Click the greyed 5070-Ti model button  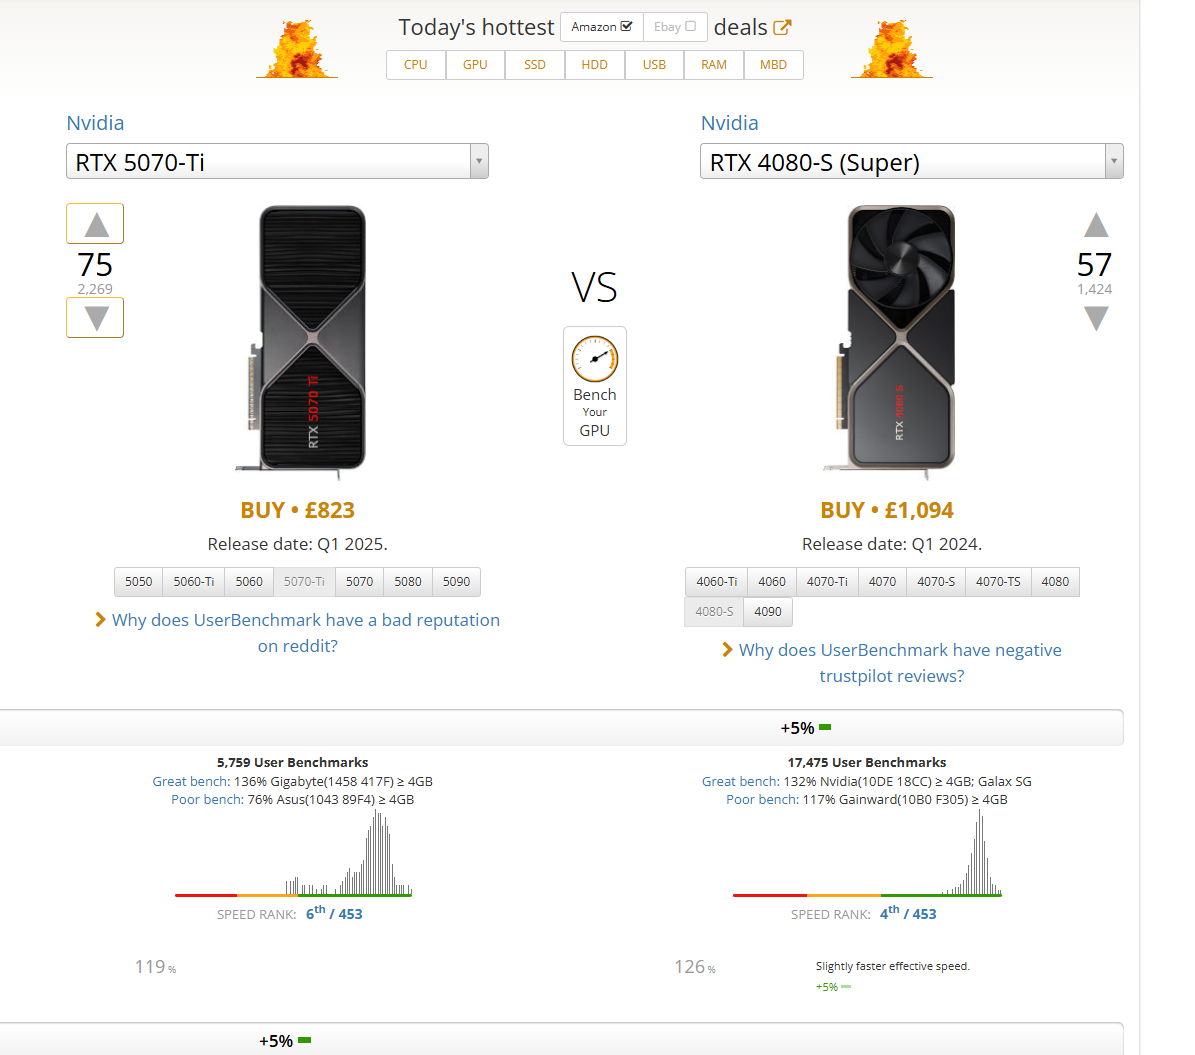pyautogui.click(x=304, y=582)
